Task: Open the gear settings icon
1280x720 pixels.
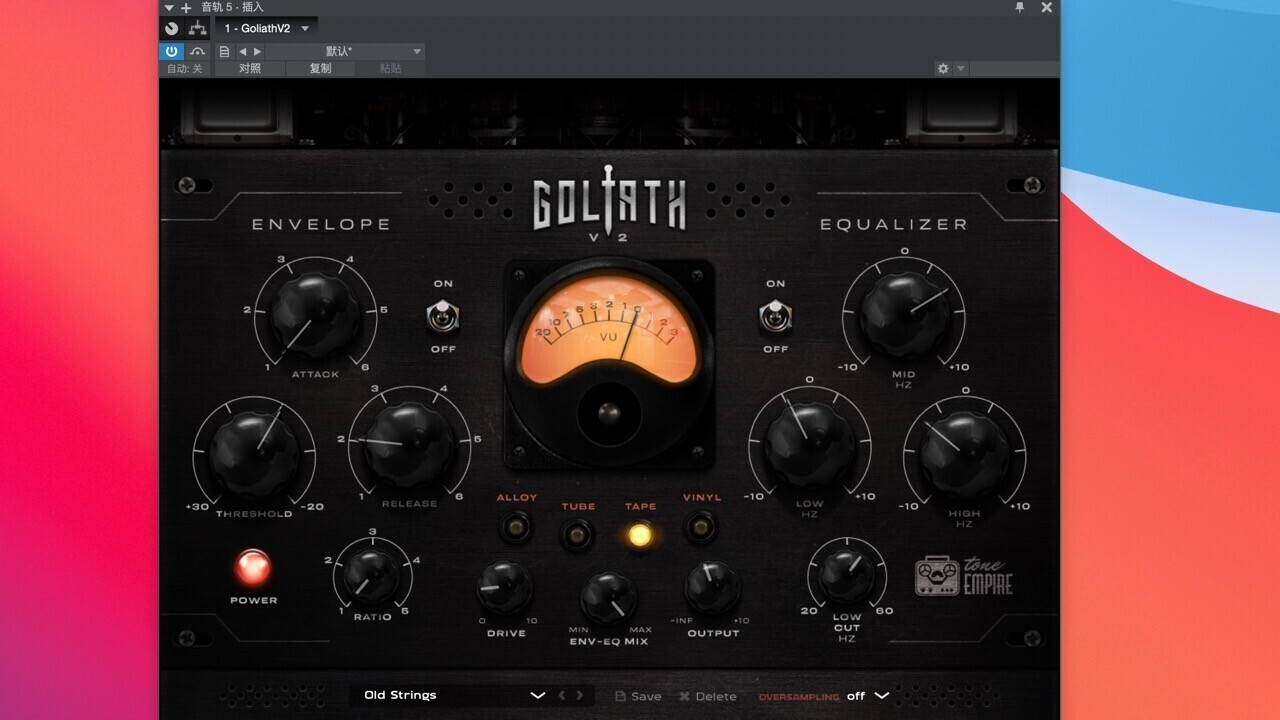Action: pyautogui.click(x=942, y=69)
